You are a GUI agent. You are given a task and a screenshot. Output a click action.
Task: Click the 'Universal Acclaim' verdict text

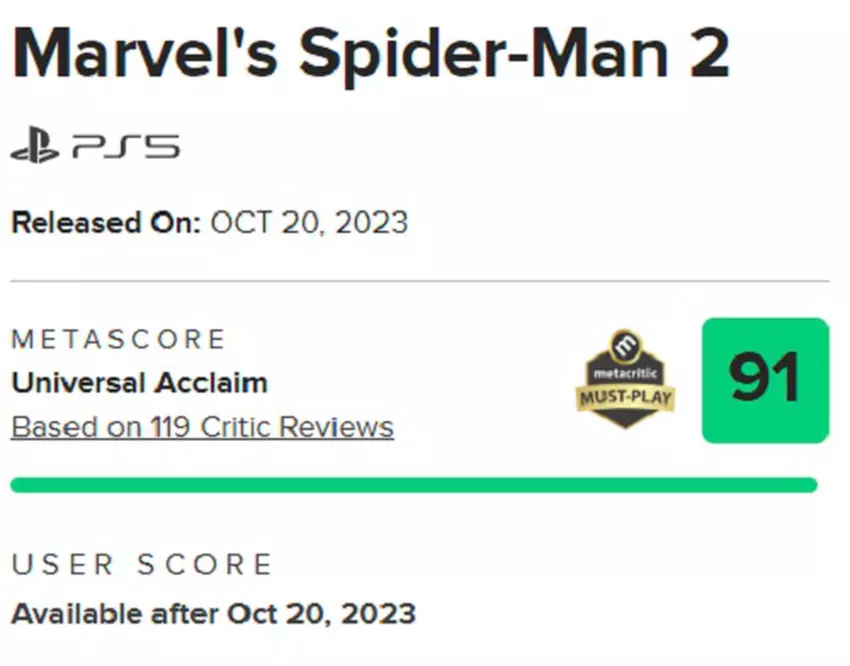click(x=139, y=382)
